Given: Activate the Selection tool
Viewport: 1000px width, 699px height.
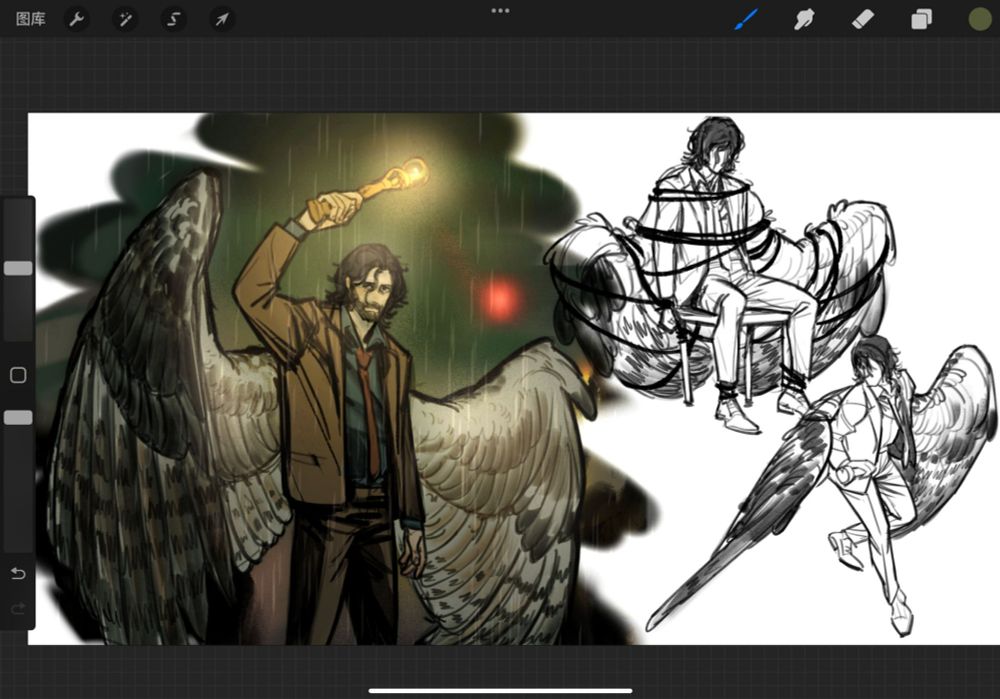Looking at the screenshot, I should click(x=173, y=19).
